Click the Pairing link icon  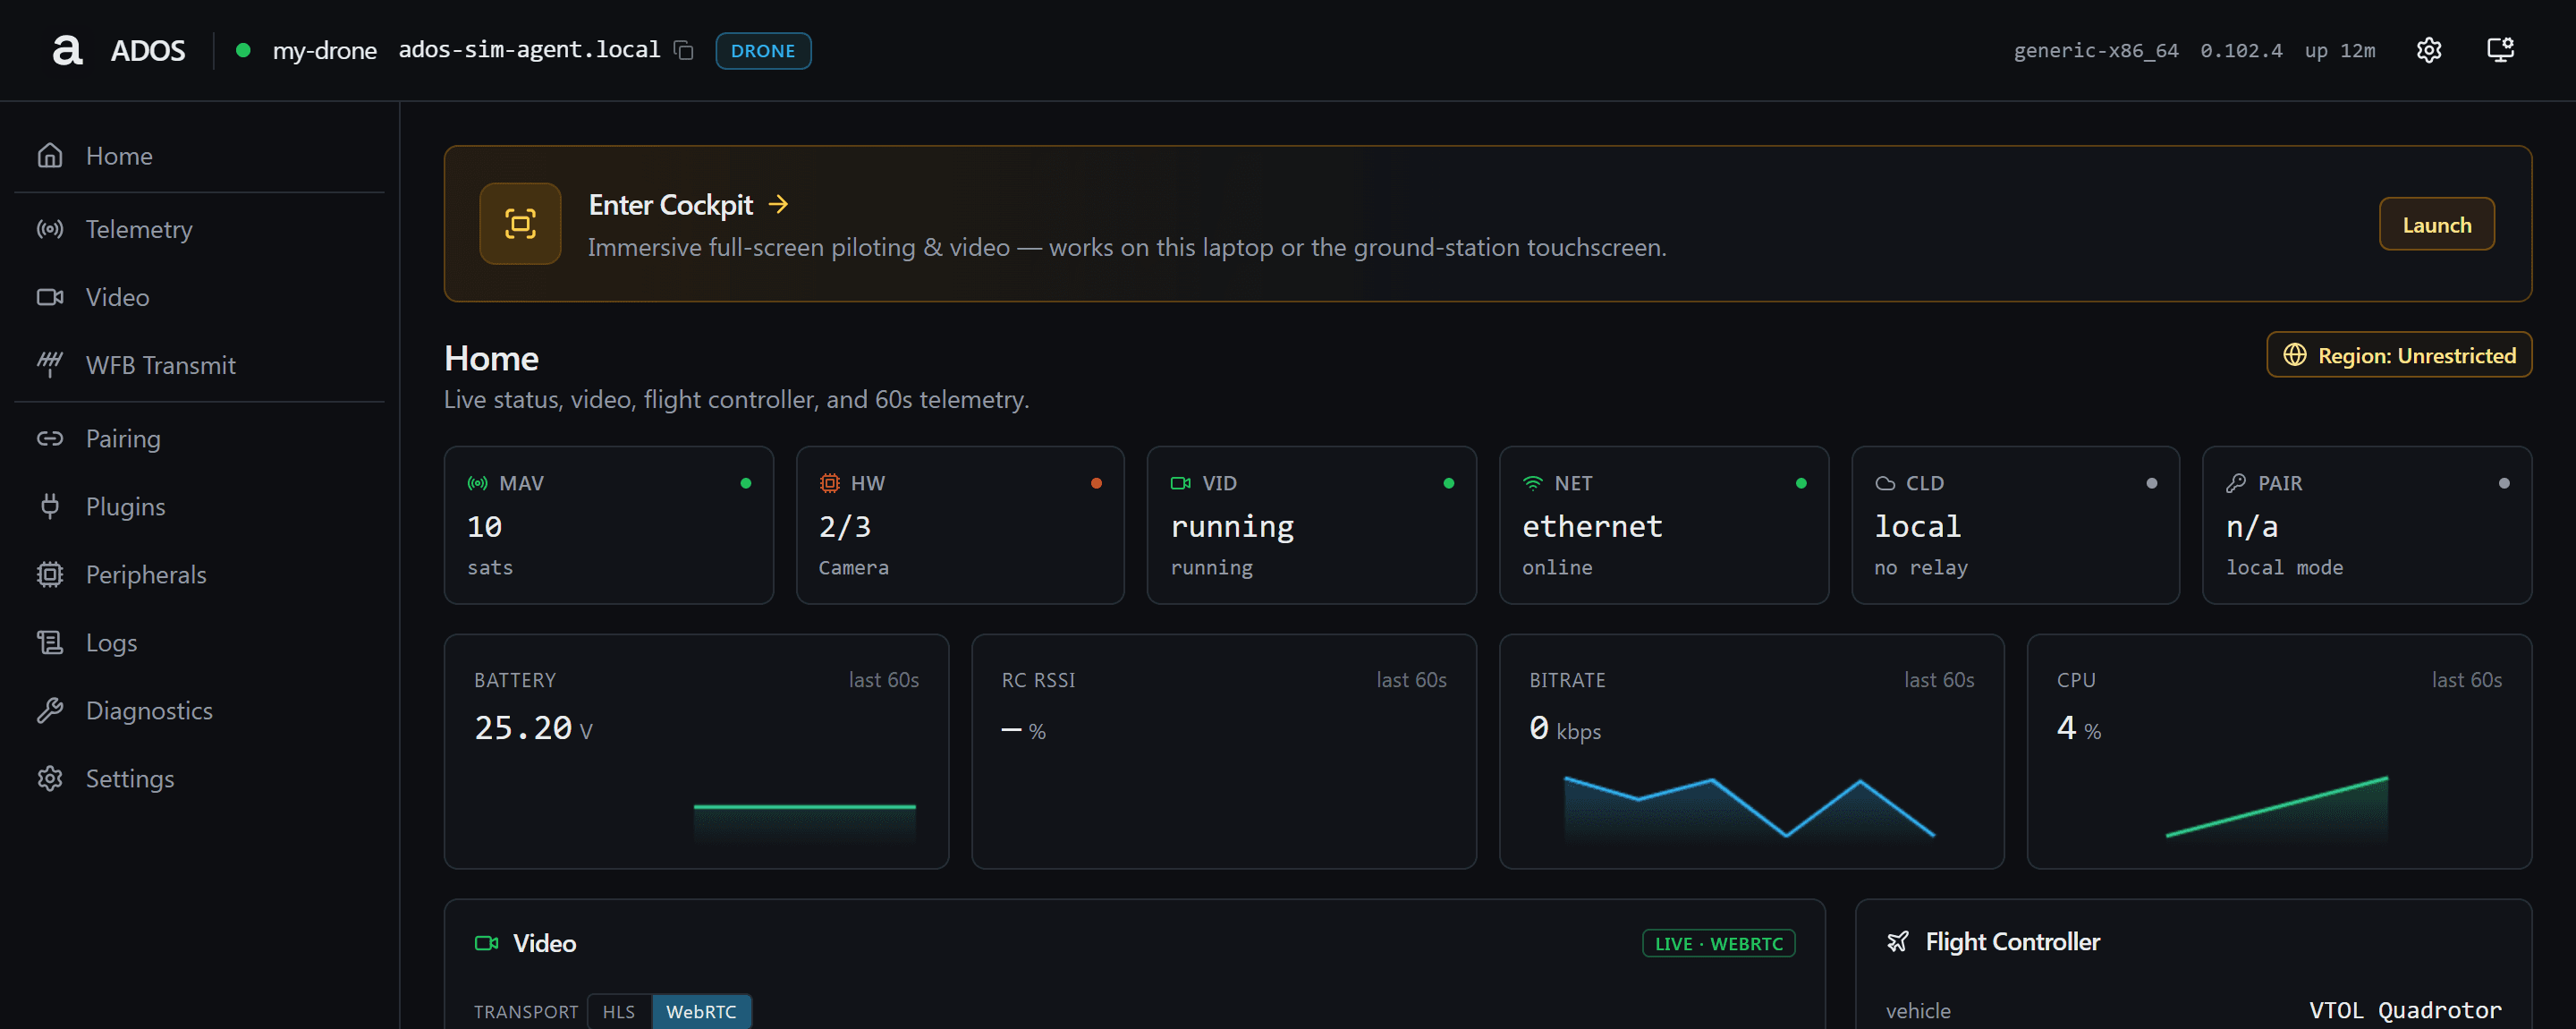pos(50,439)
